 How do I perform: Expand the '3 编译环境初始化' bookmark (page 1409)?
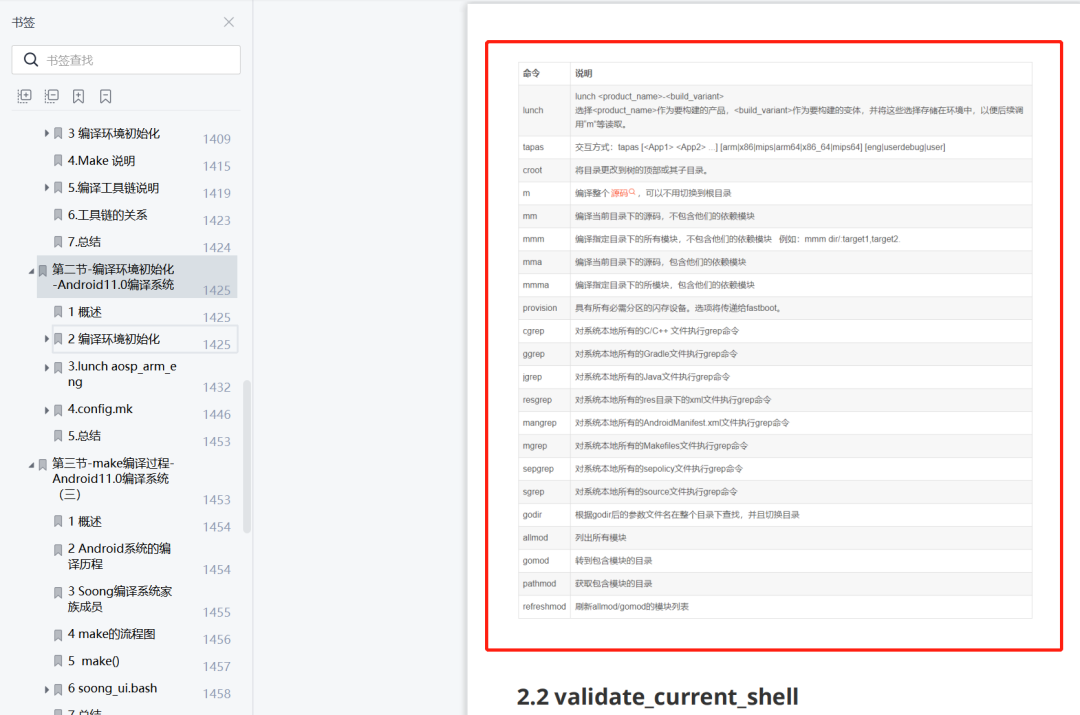(47, 133)
